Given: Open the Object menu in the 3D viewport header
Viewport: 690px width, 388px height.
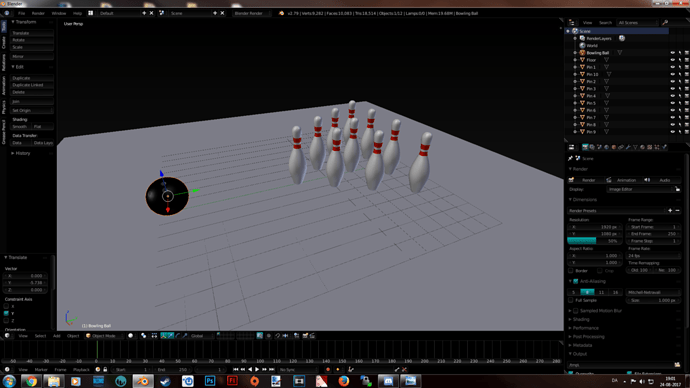Looking at the screenshot, I should pos(73,336).
